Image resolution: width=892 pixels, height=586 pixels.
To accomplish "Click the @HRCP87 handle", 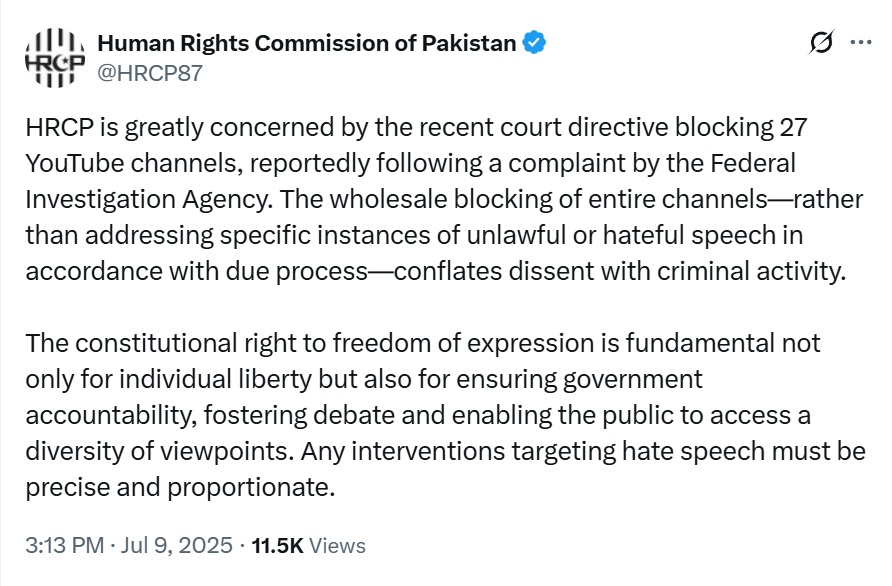I will coord(150,73).
